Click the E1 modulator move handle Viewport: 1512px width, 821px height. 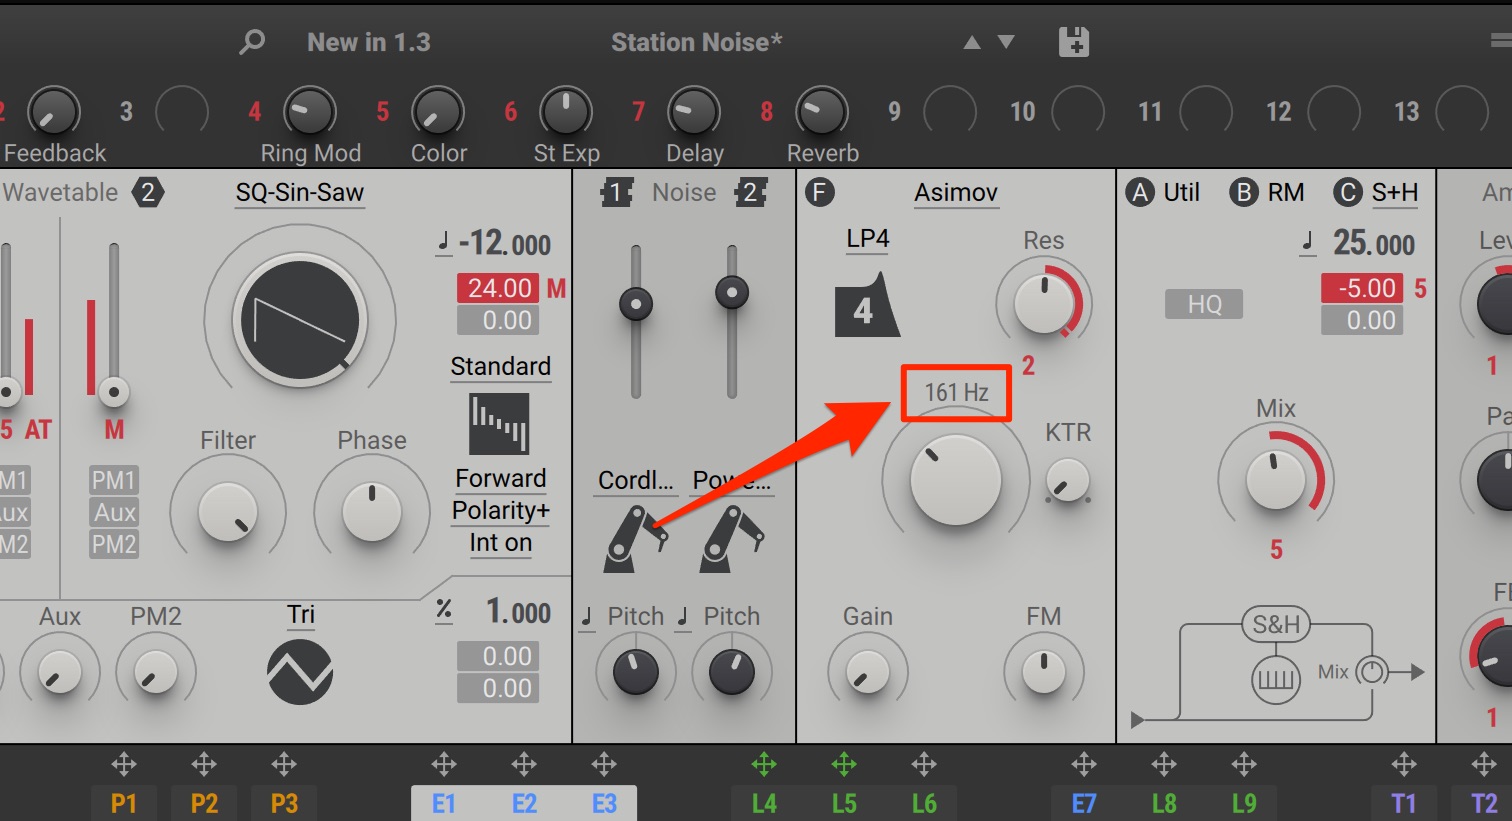(444, 765)
